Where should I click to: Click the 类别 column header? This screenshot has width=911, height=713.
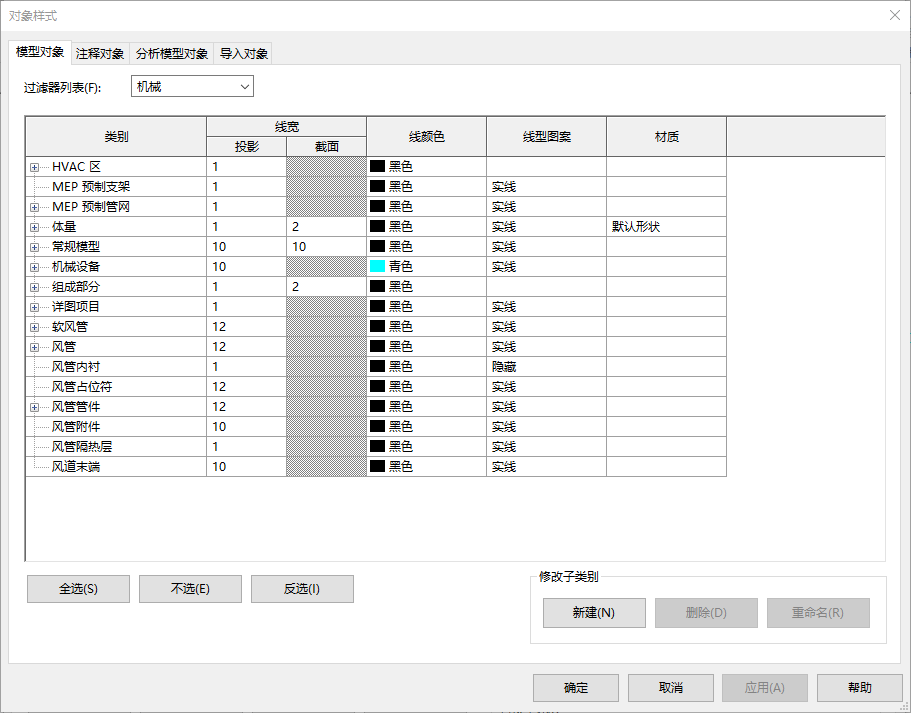[x=116, y=137]
